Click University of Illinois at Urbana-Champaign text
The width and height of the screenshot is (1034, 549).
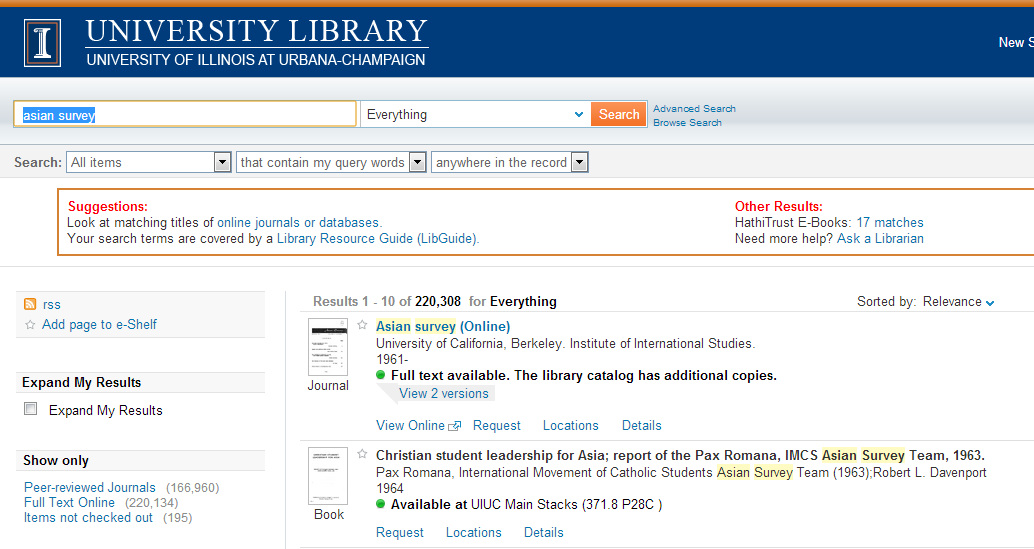tap(256, 60)
